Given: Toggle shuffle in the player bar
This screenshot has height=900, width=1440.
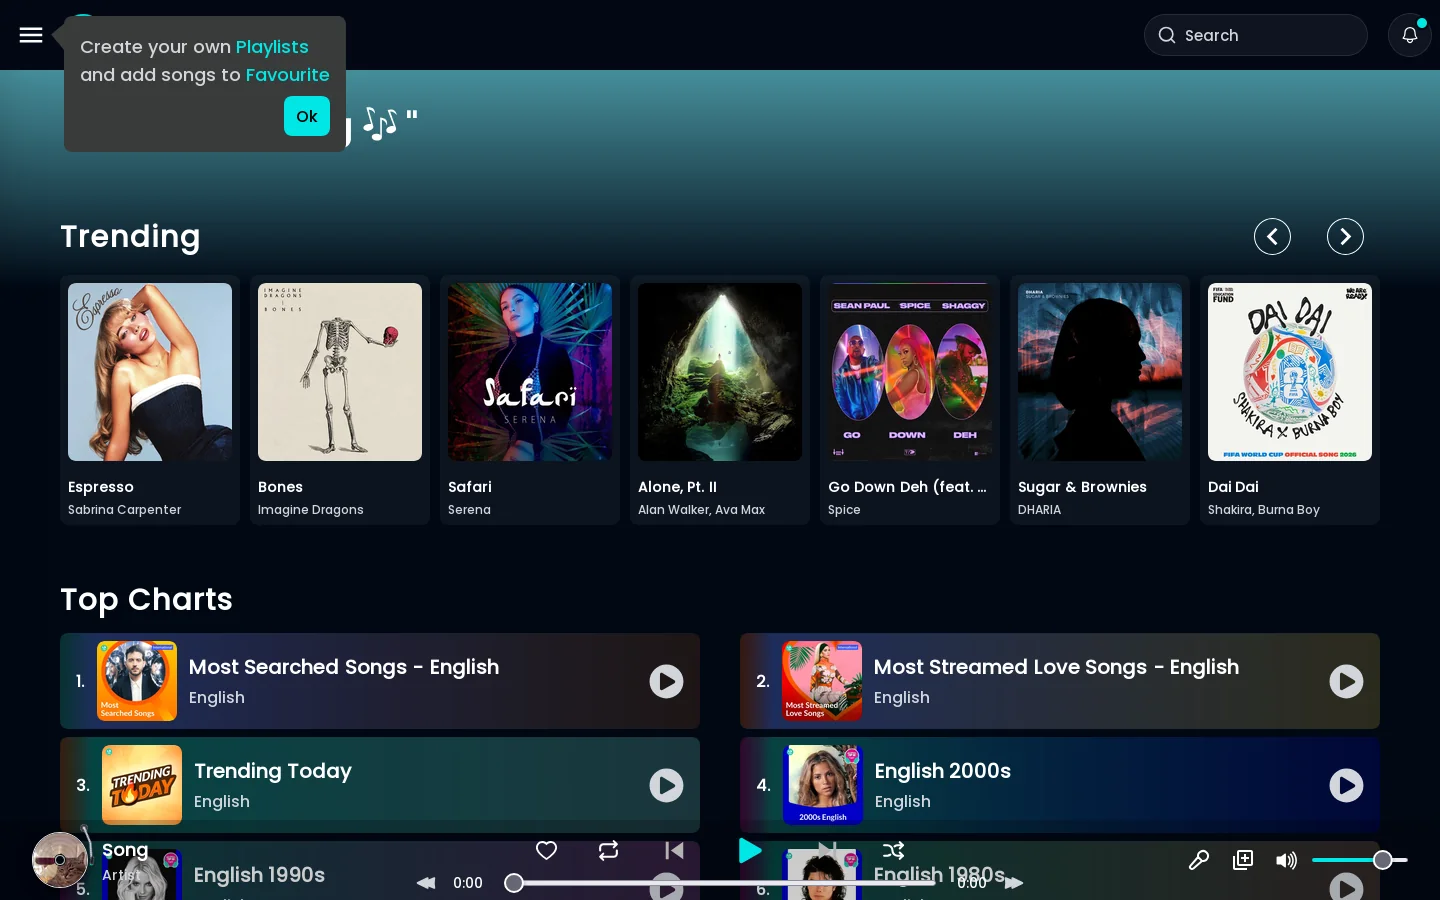Looking at the screenshot, I should click(x=893, y=850).
